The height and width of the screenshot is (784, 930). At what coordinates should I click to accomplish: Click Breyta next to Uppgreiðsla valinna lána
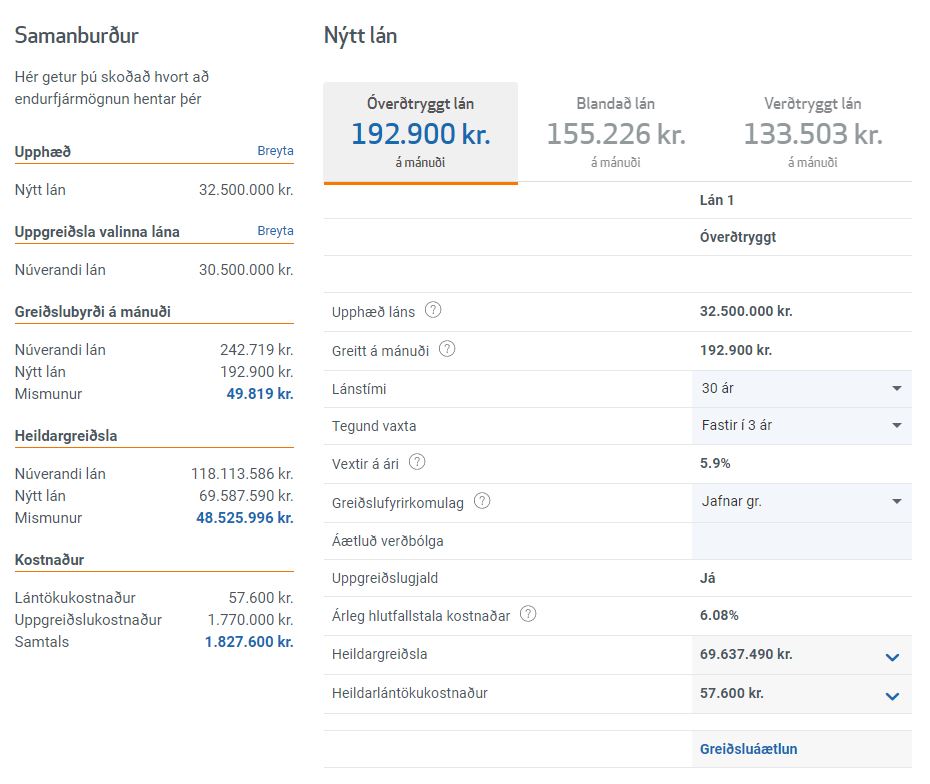click(x=275, y=231)
